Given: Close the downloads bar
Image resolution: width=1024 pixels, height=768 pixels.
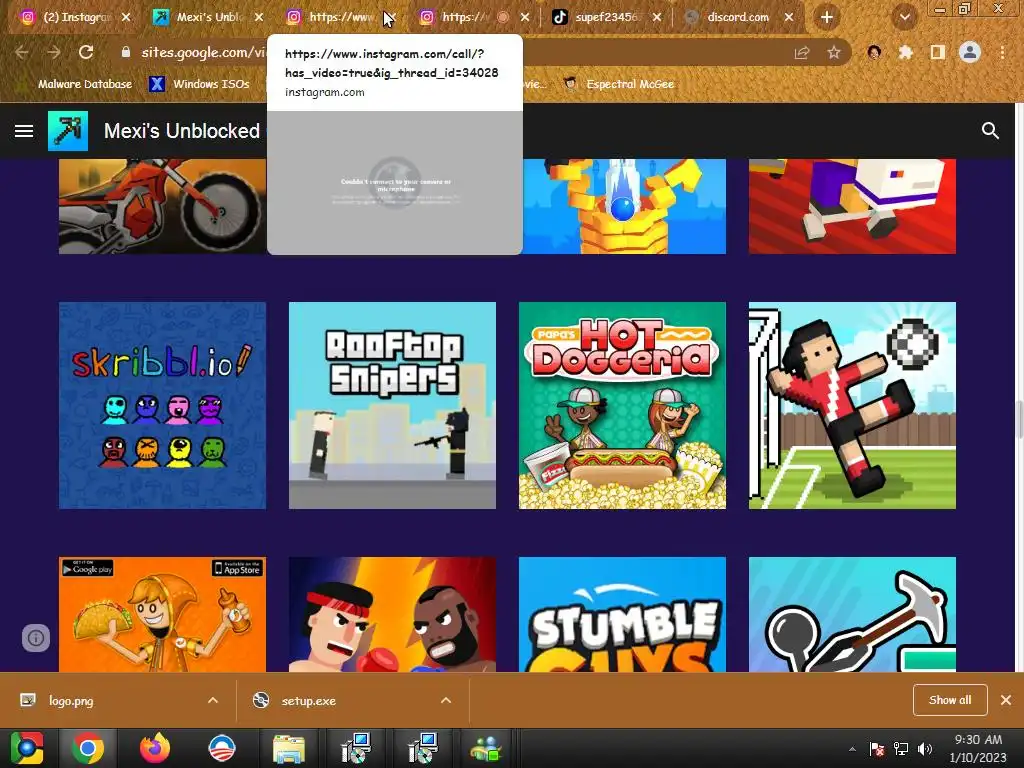Looking at the screenshot, I should [x=1006, y=700].
